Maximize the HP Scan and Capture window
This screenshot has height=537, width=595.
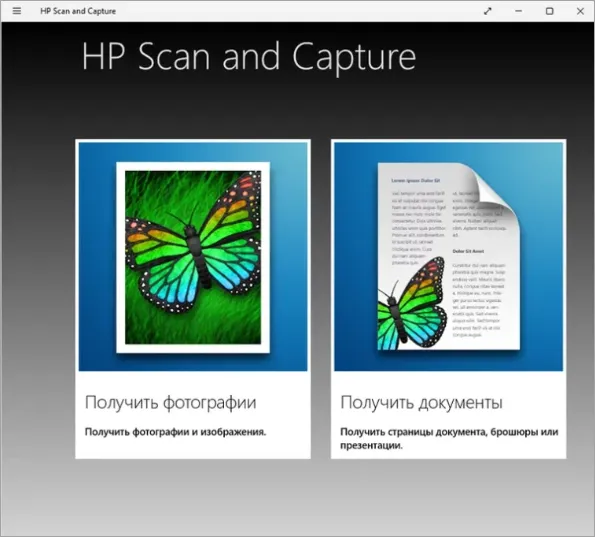549,11
